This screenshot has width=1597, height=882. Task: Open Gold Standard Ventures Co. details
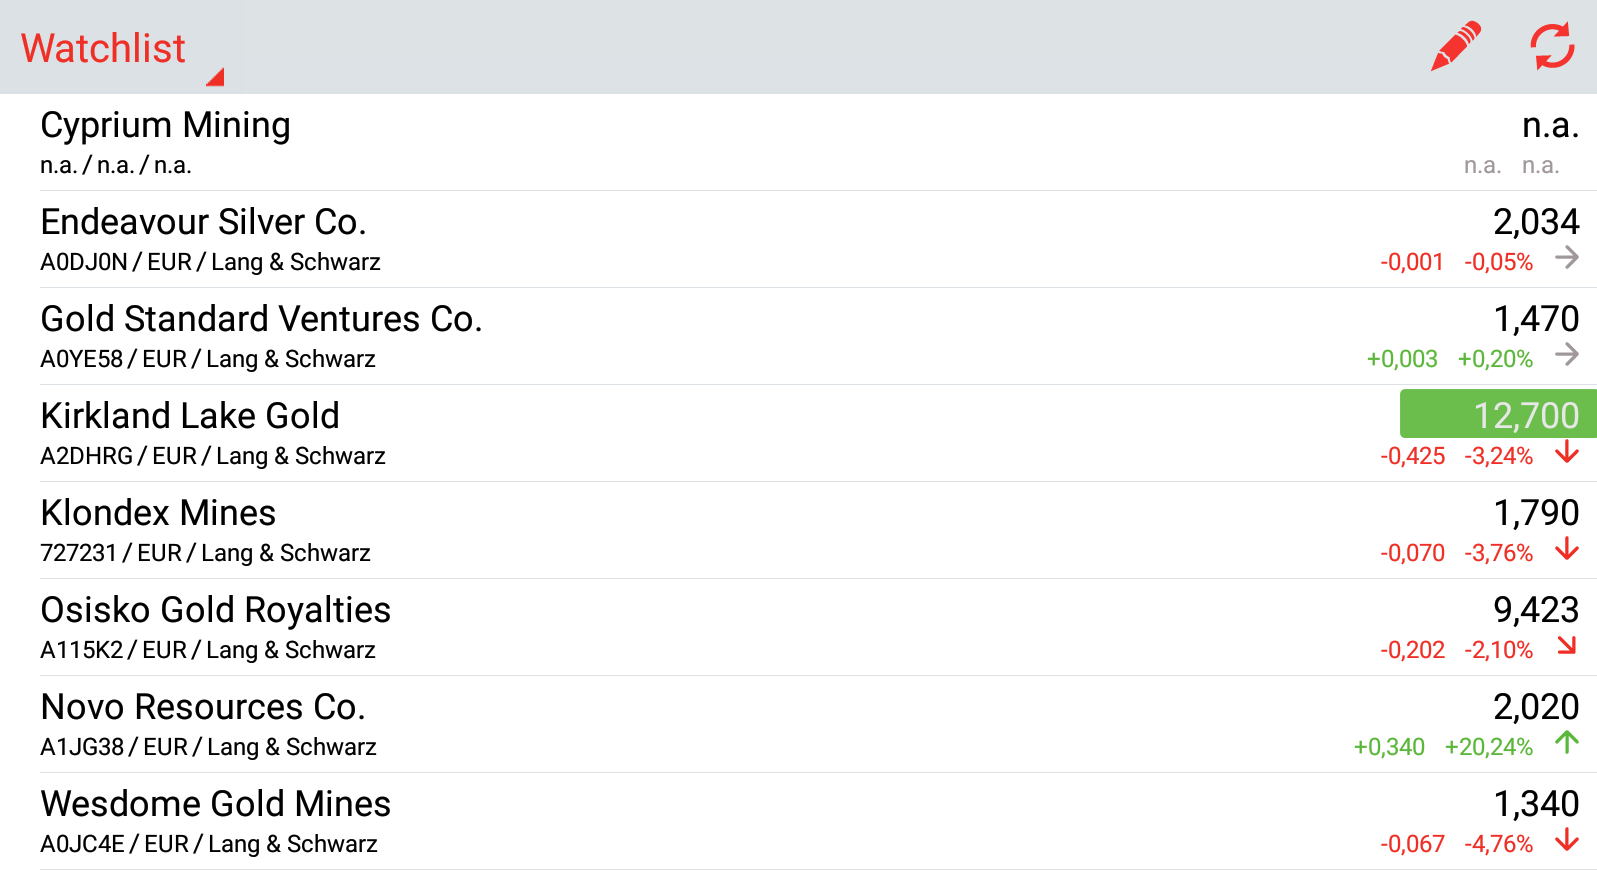(261, 319)
